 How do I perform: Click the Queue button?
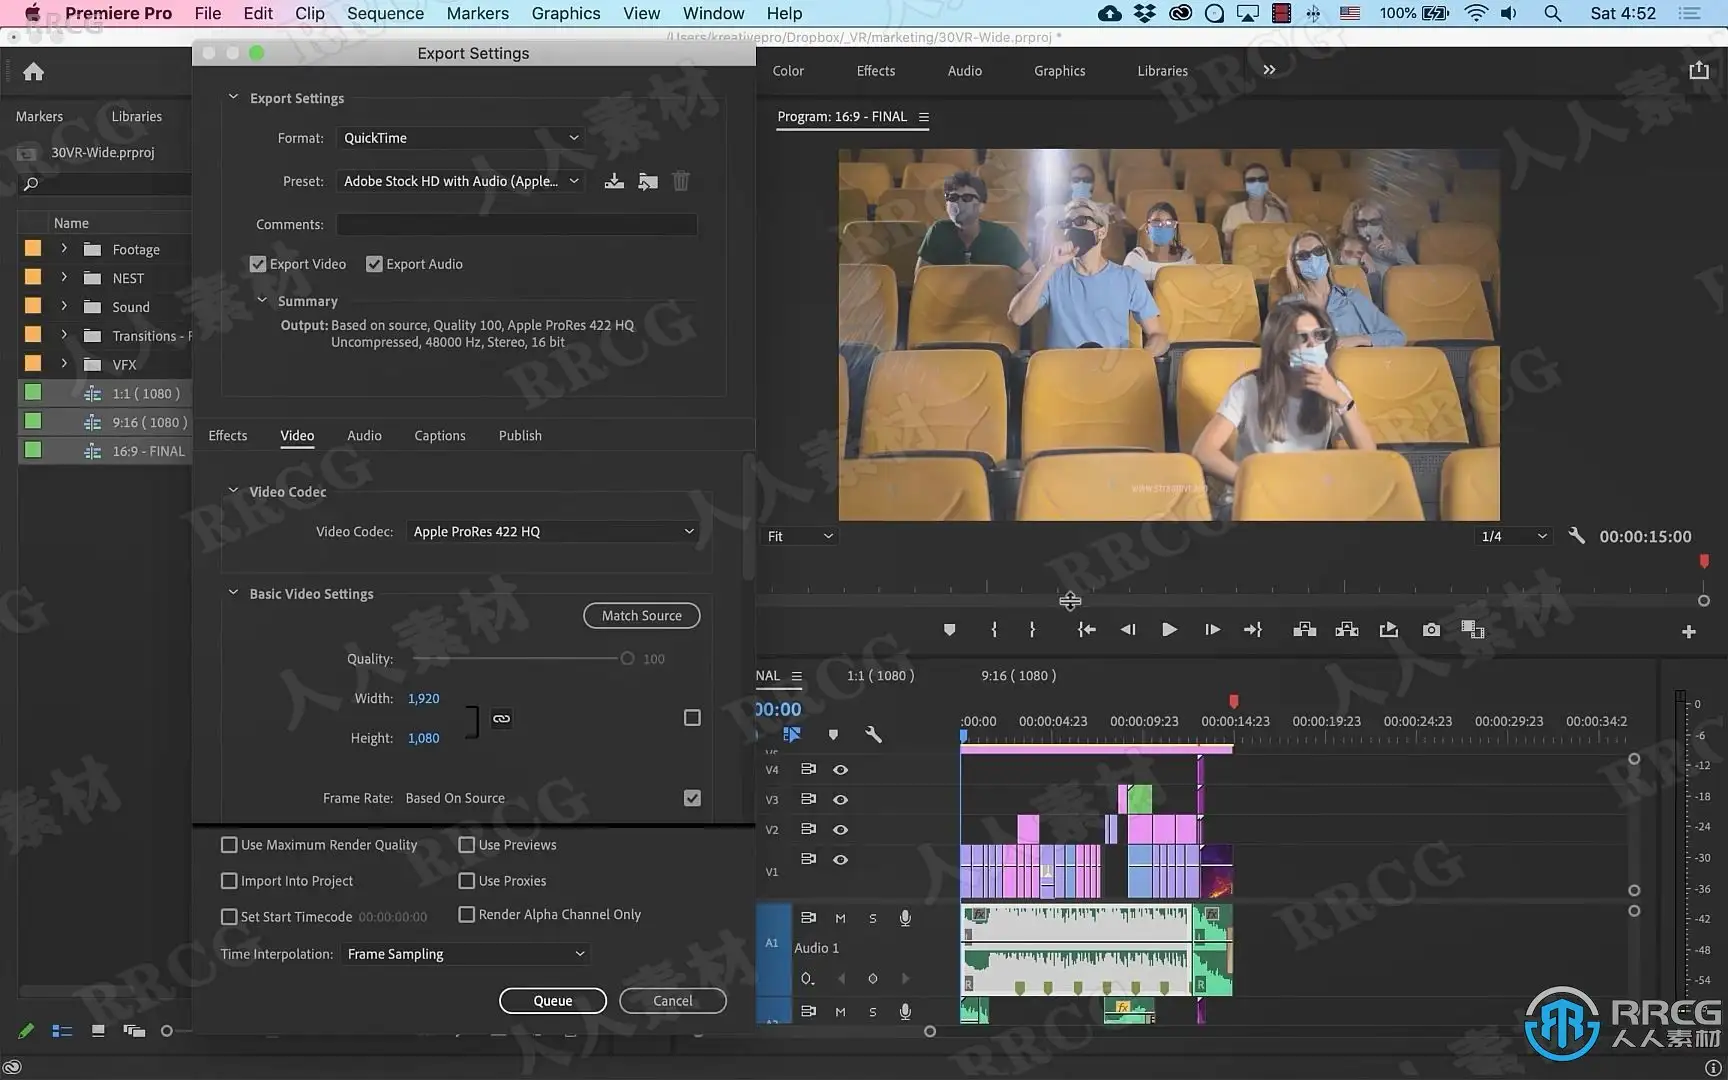click(x=552, y=1001)
